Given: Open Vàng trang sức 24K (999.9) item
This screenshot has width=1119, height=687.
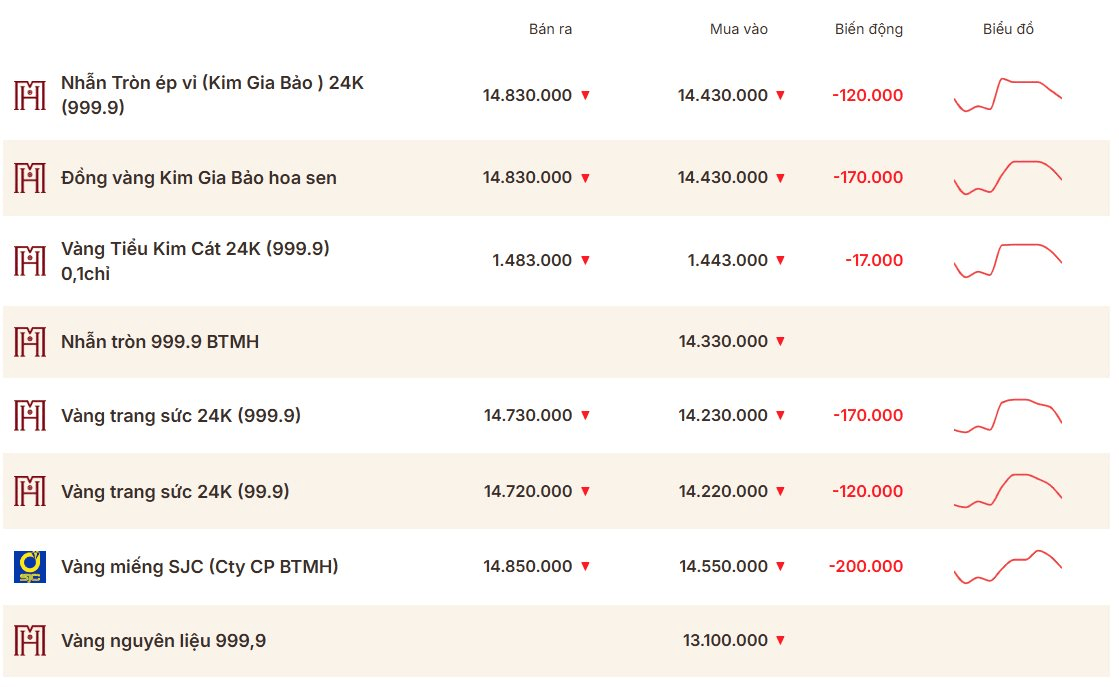Looking at the screenshot, I should point(181,415).
